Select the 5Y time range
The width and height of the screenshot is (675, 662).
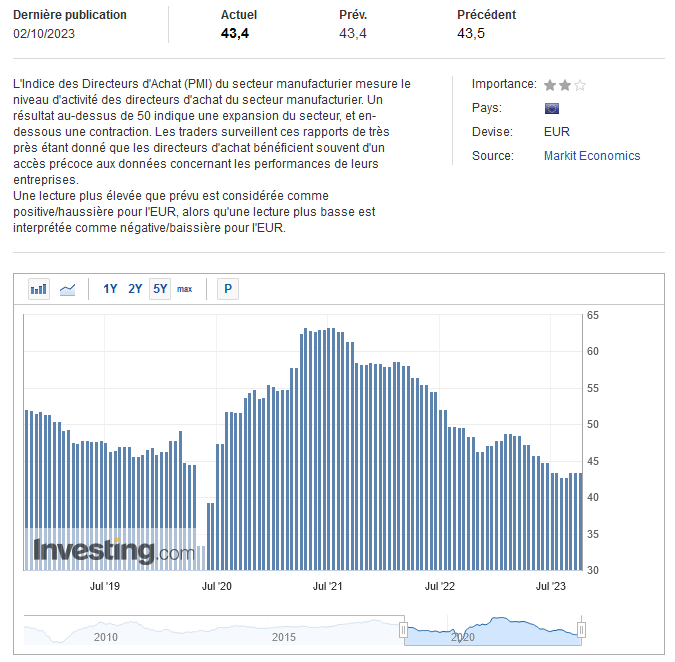(x=160, y=289)
